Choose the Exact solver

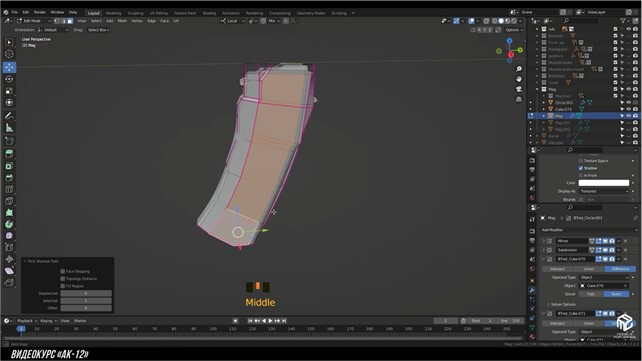pos(616,294)
